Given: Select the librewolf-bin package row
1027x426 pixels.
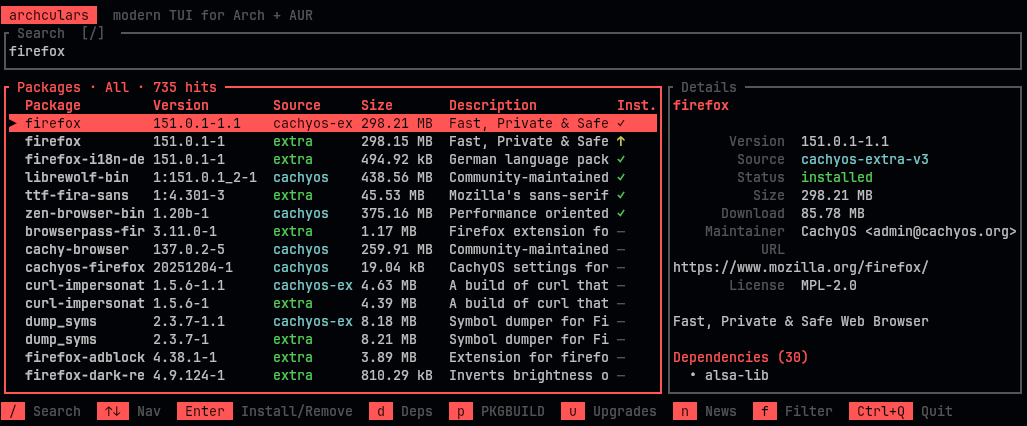Looking at the screenshot, I should click(333, 177).
